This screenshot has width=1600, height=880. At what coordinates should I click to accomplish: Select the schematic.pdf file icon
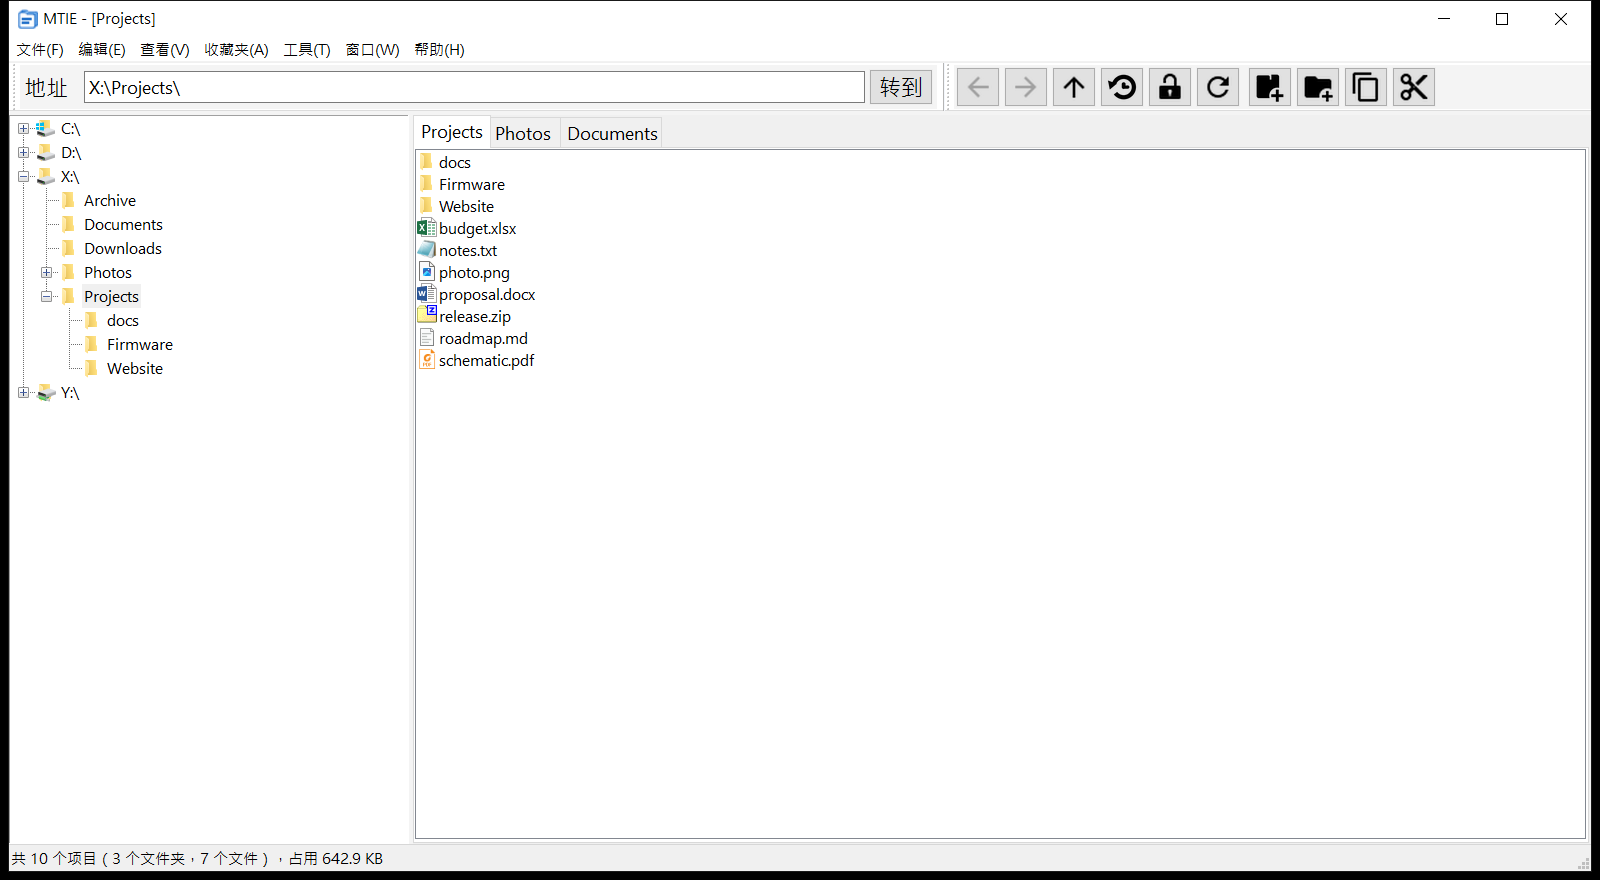[x=427, y=360]
